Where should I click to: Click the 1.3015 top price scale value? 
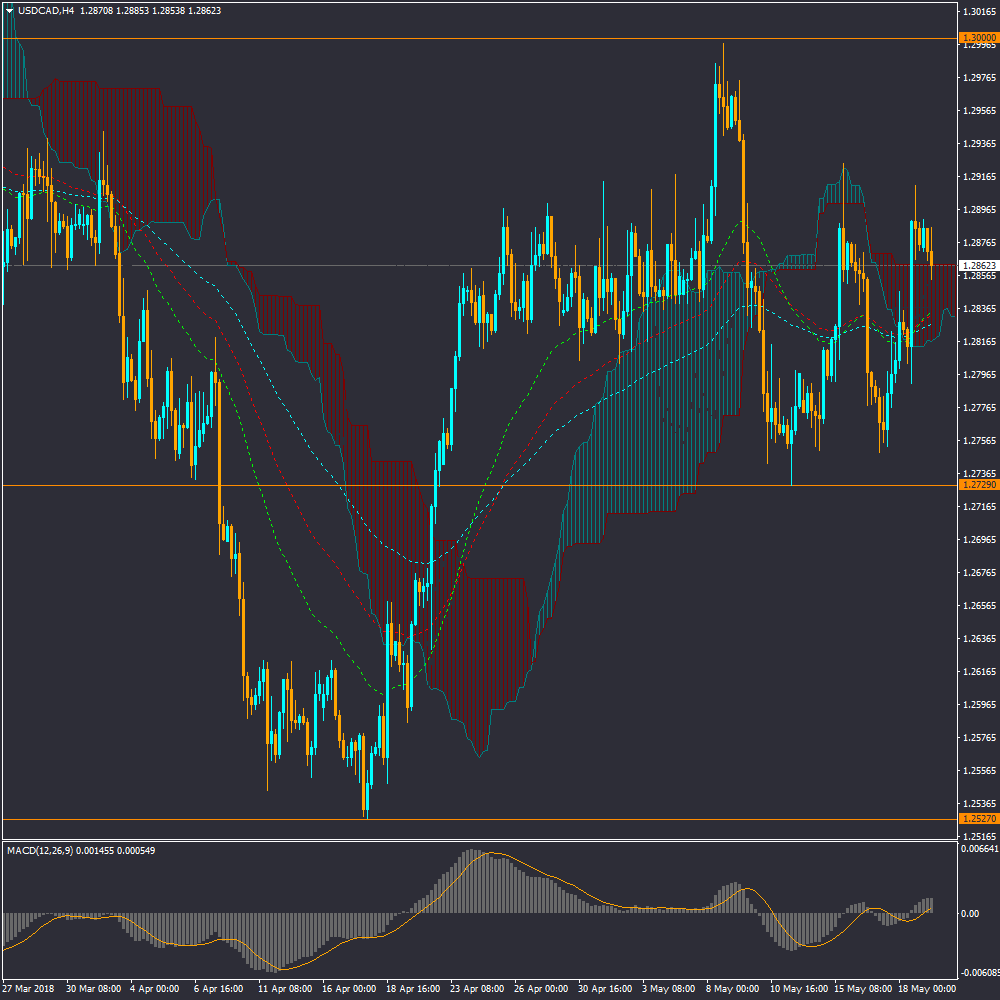pyautogui.click(x=977, y=12)
